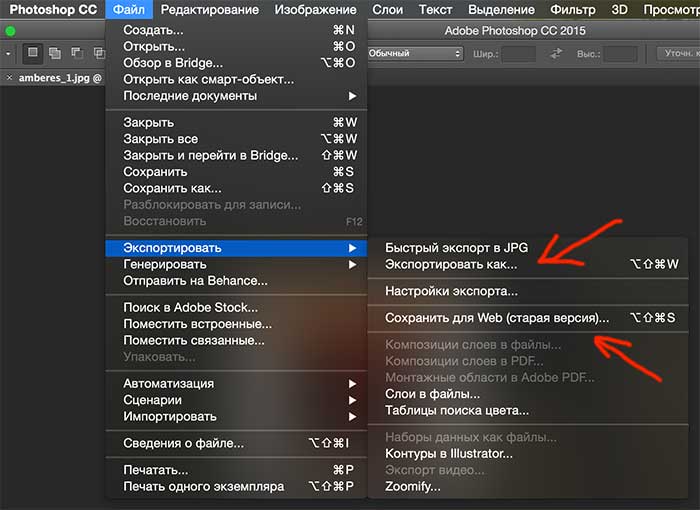Choose Сохранить menu item
This screenshot has width=700, height=510.
point(237,172)
